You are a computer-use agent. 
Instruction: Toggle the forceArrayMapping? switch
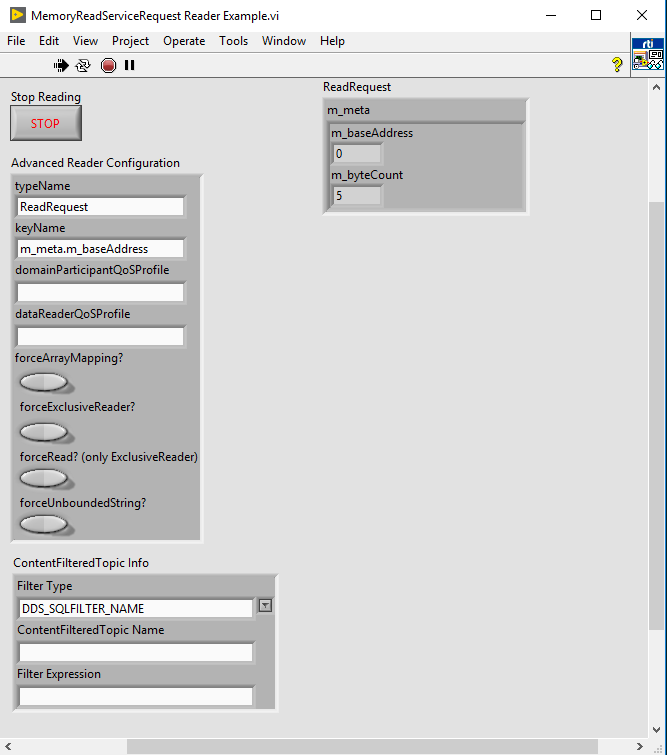44,383
